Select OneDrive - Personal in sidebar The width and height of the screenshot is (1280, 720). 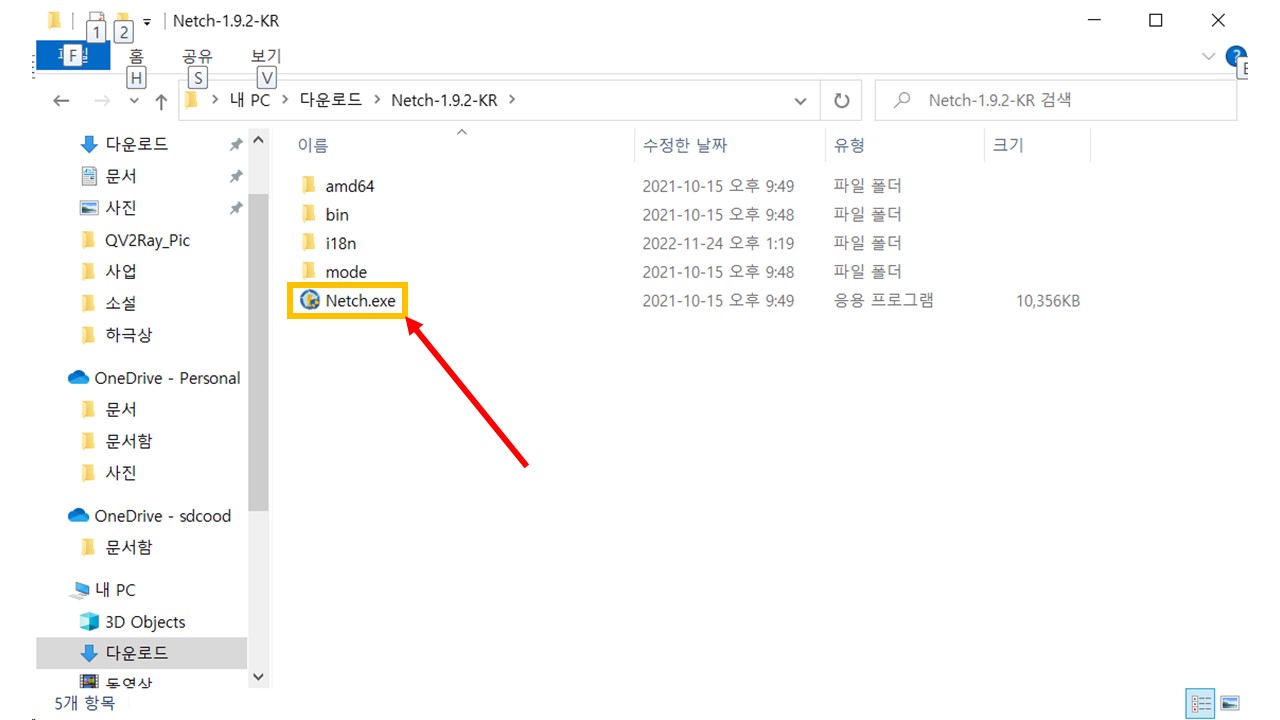(x=167, y=378)
